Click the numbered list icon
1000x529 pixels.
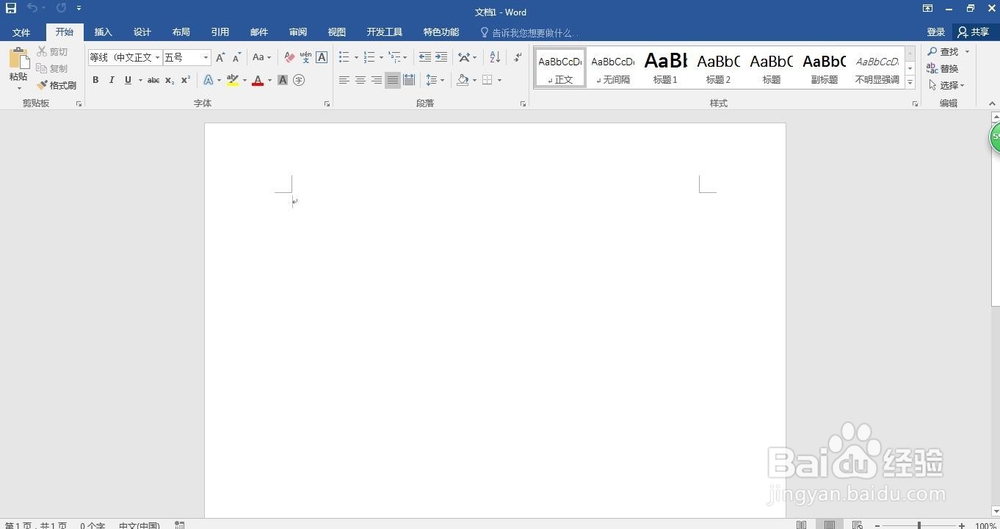pyautogui.click(x=369, y=57)
